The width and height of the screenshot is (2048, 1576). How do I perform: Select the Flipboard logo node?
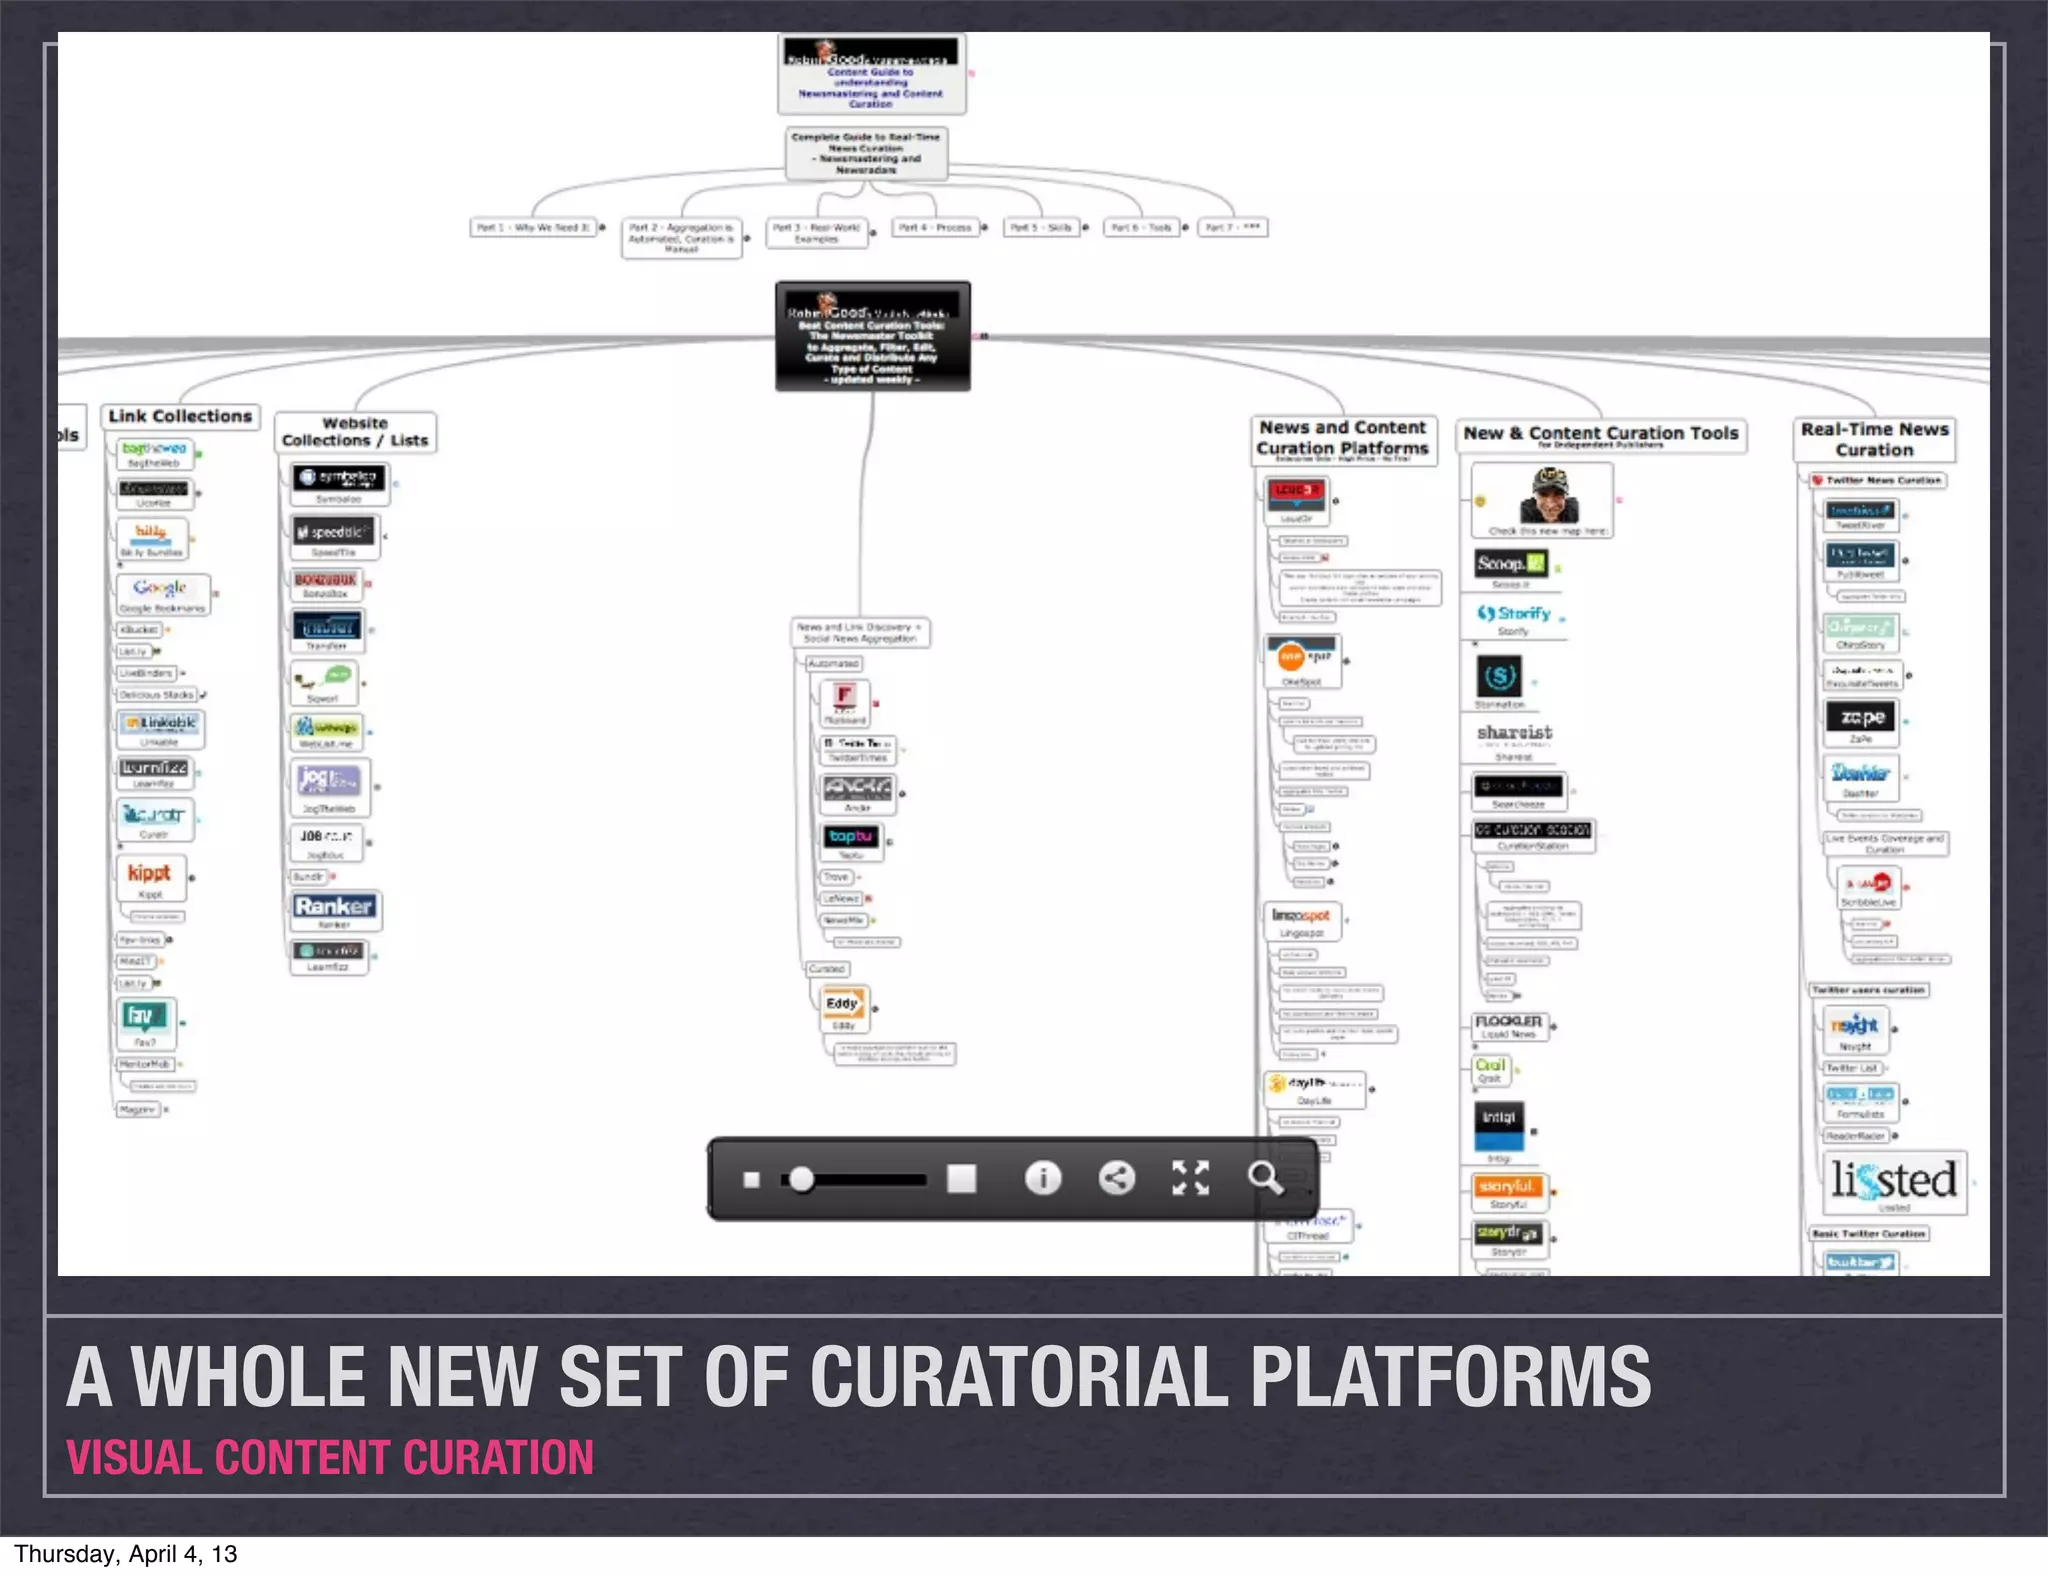pos(844,703)
